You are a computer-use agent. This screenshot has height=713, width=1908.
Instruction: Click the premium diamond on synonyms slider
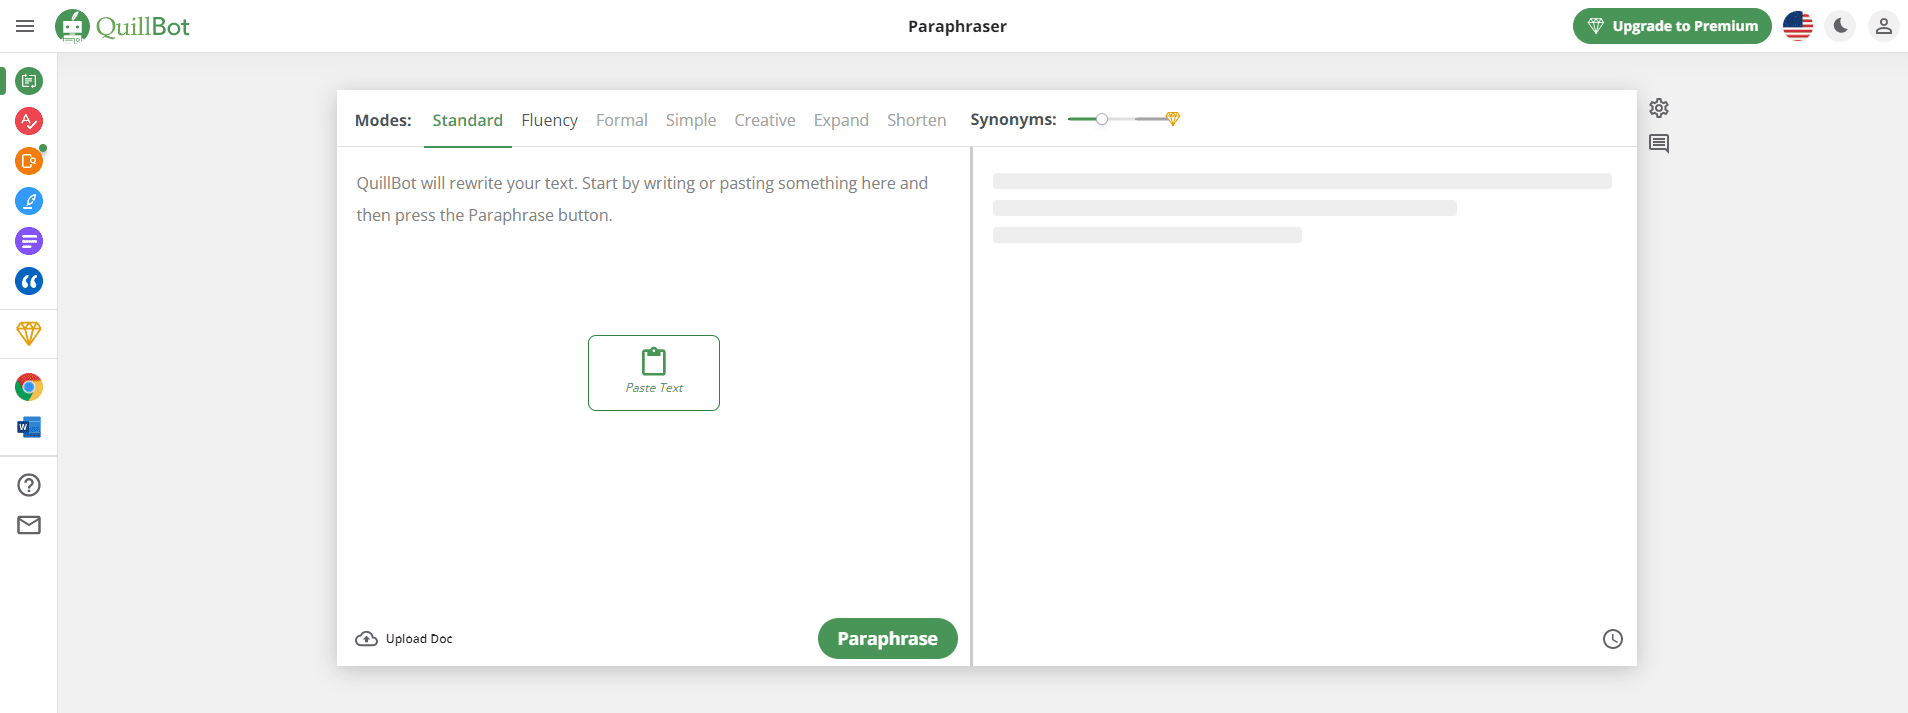point(1173,119)
